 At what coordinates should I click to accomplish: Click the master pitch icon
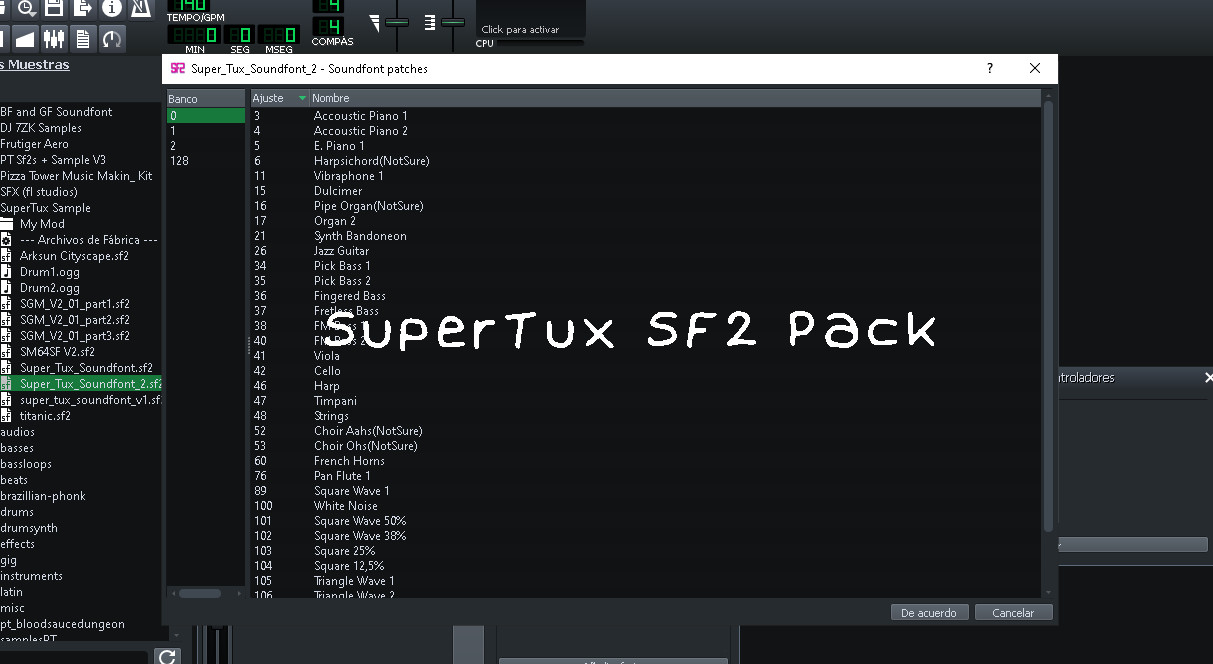(x=430, y=21)
